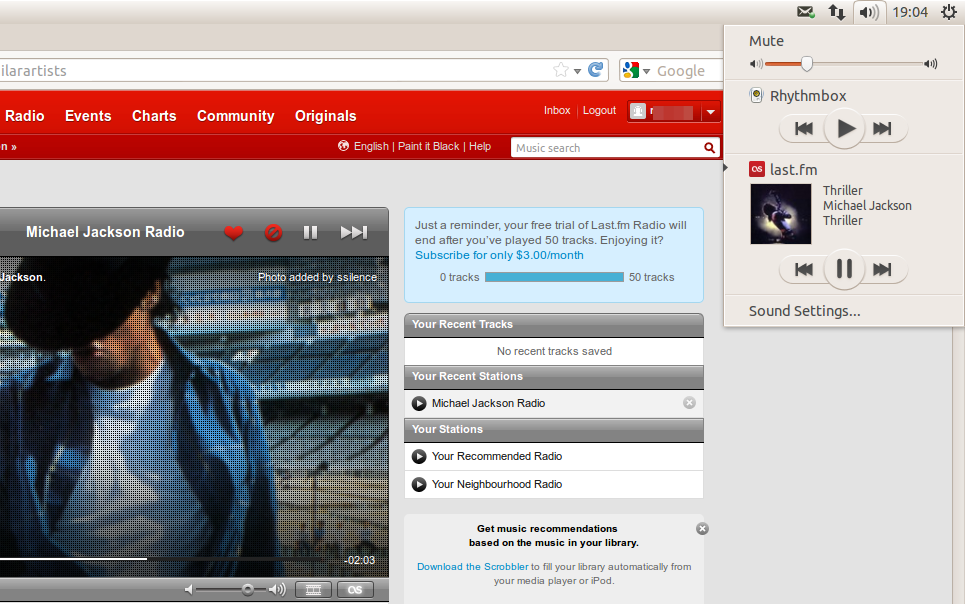This screenshot has width=965, height=604.
Task: Change language via English link
Action: [371, 146]
